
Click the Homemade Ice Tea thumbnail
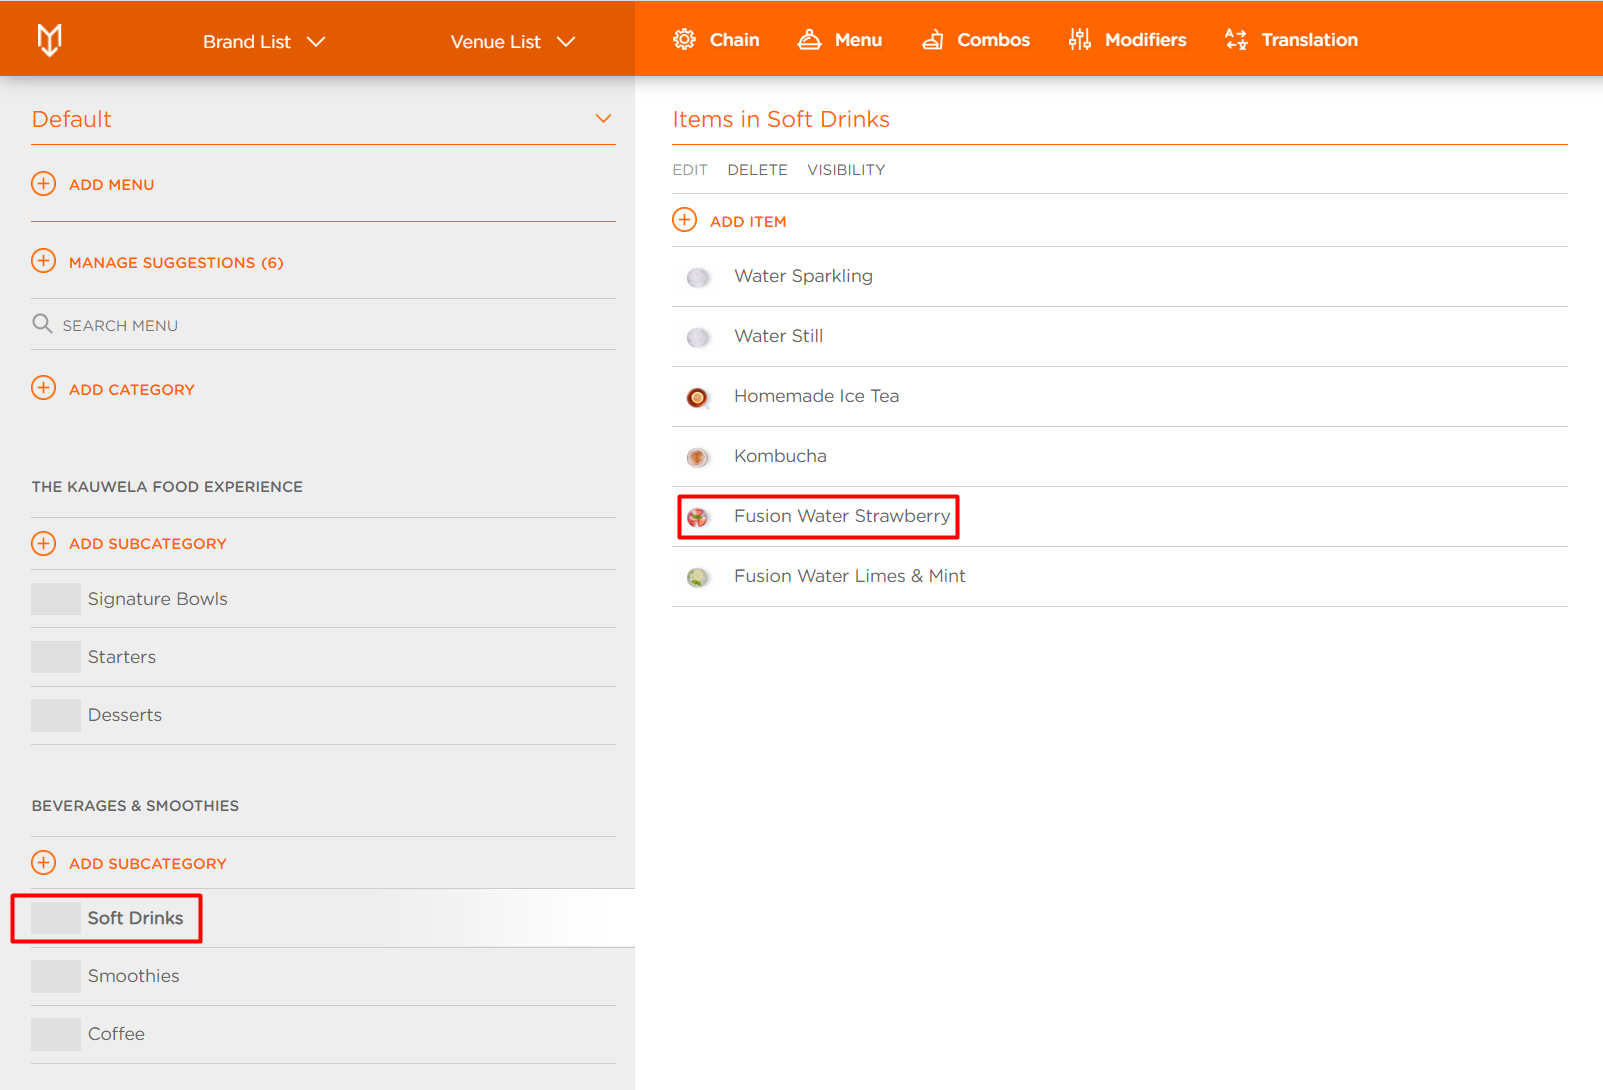pos(698,397)
